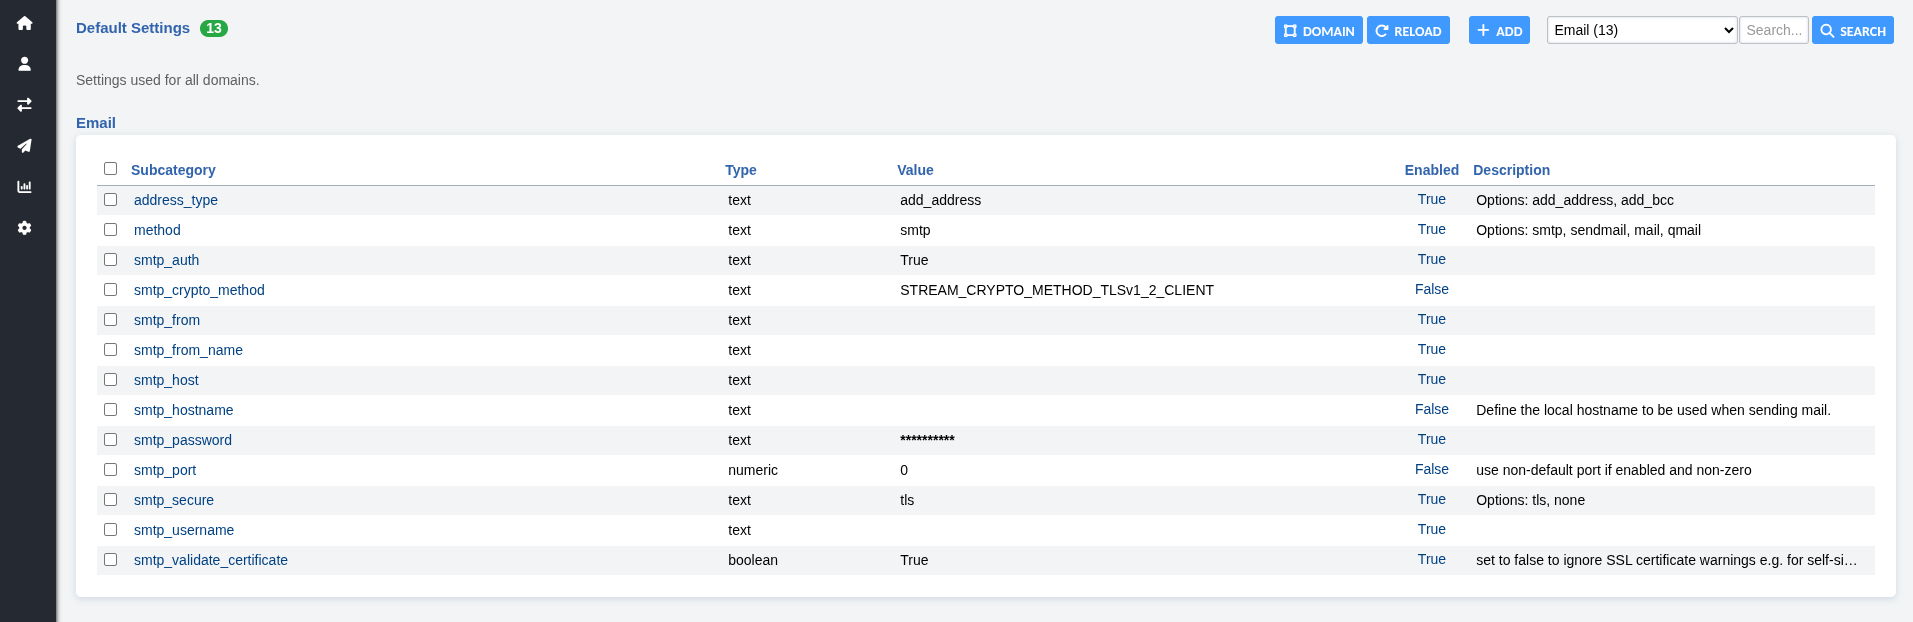Click the Add button with plus icon
Viewport: 1913px width, 622px height.
point(1498,31)
